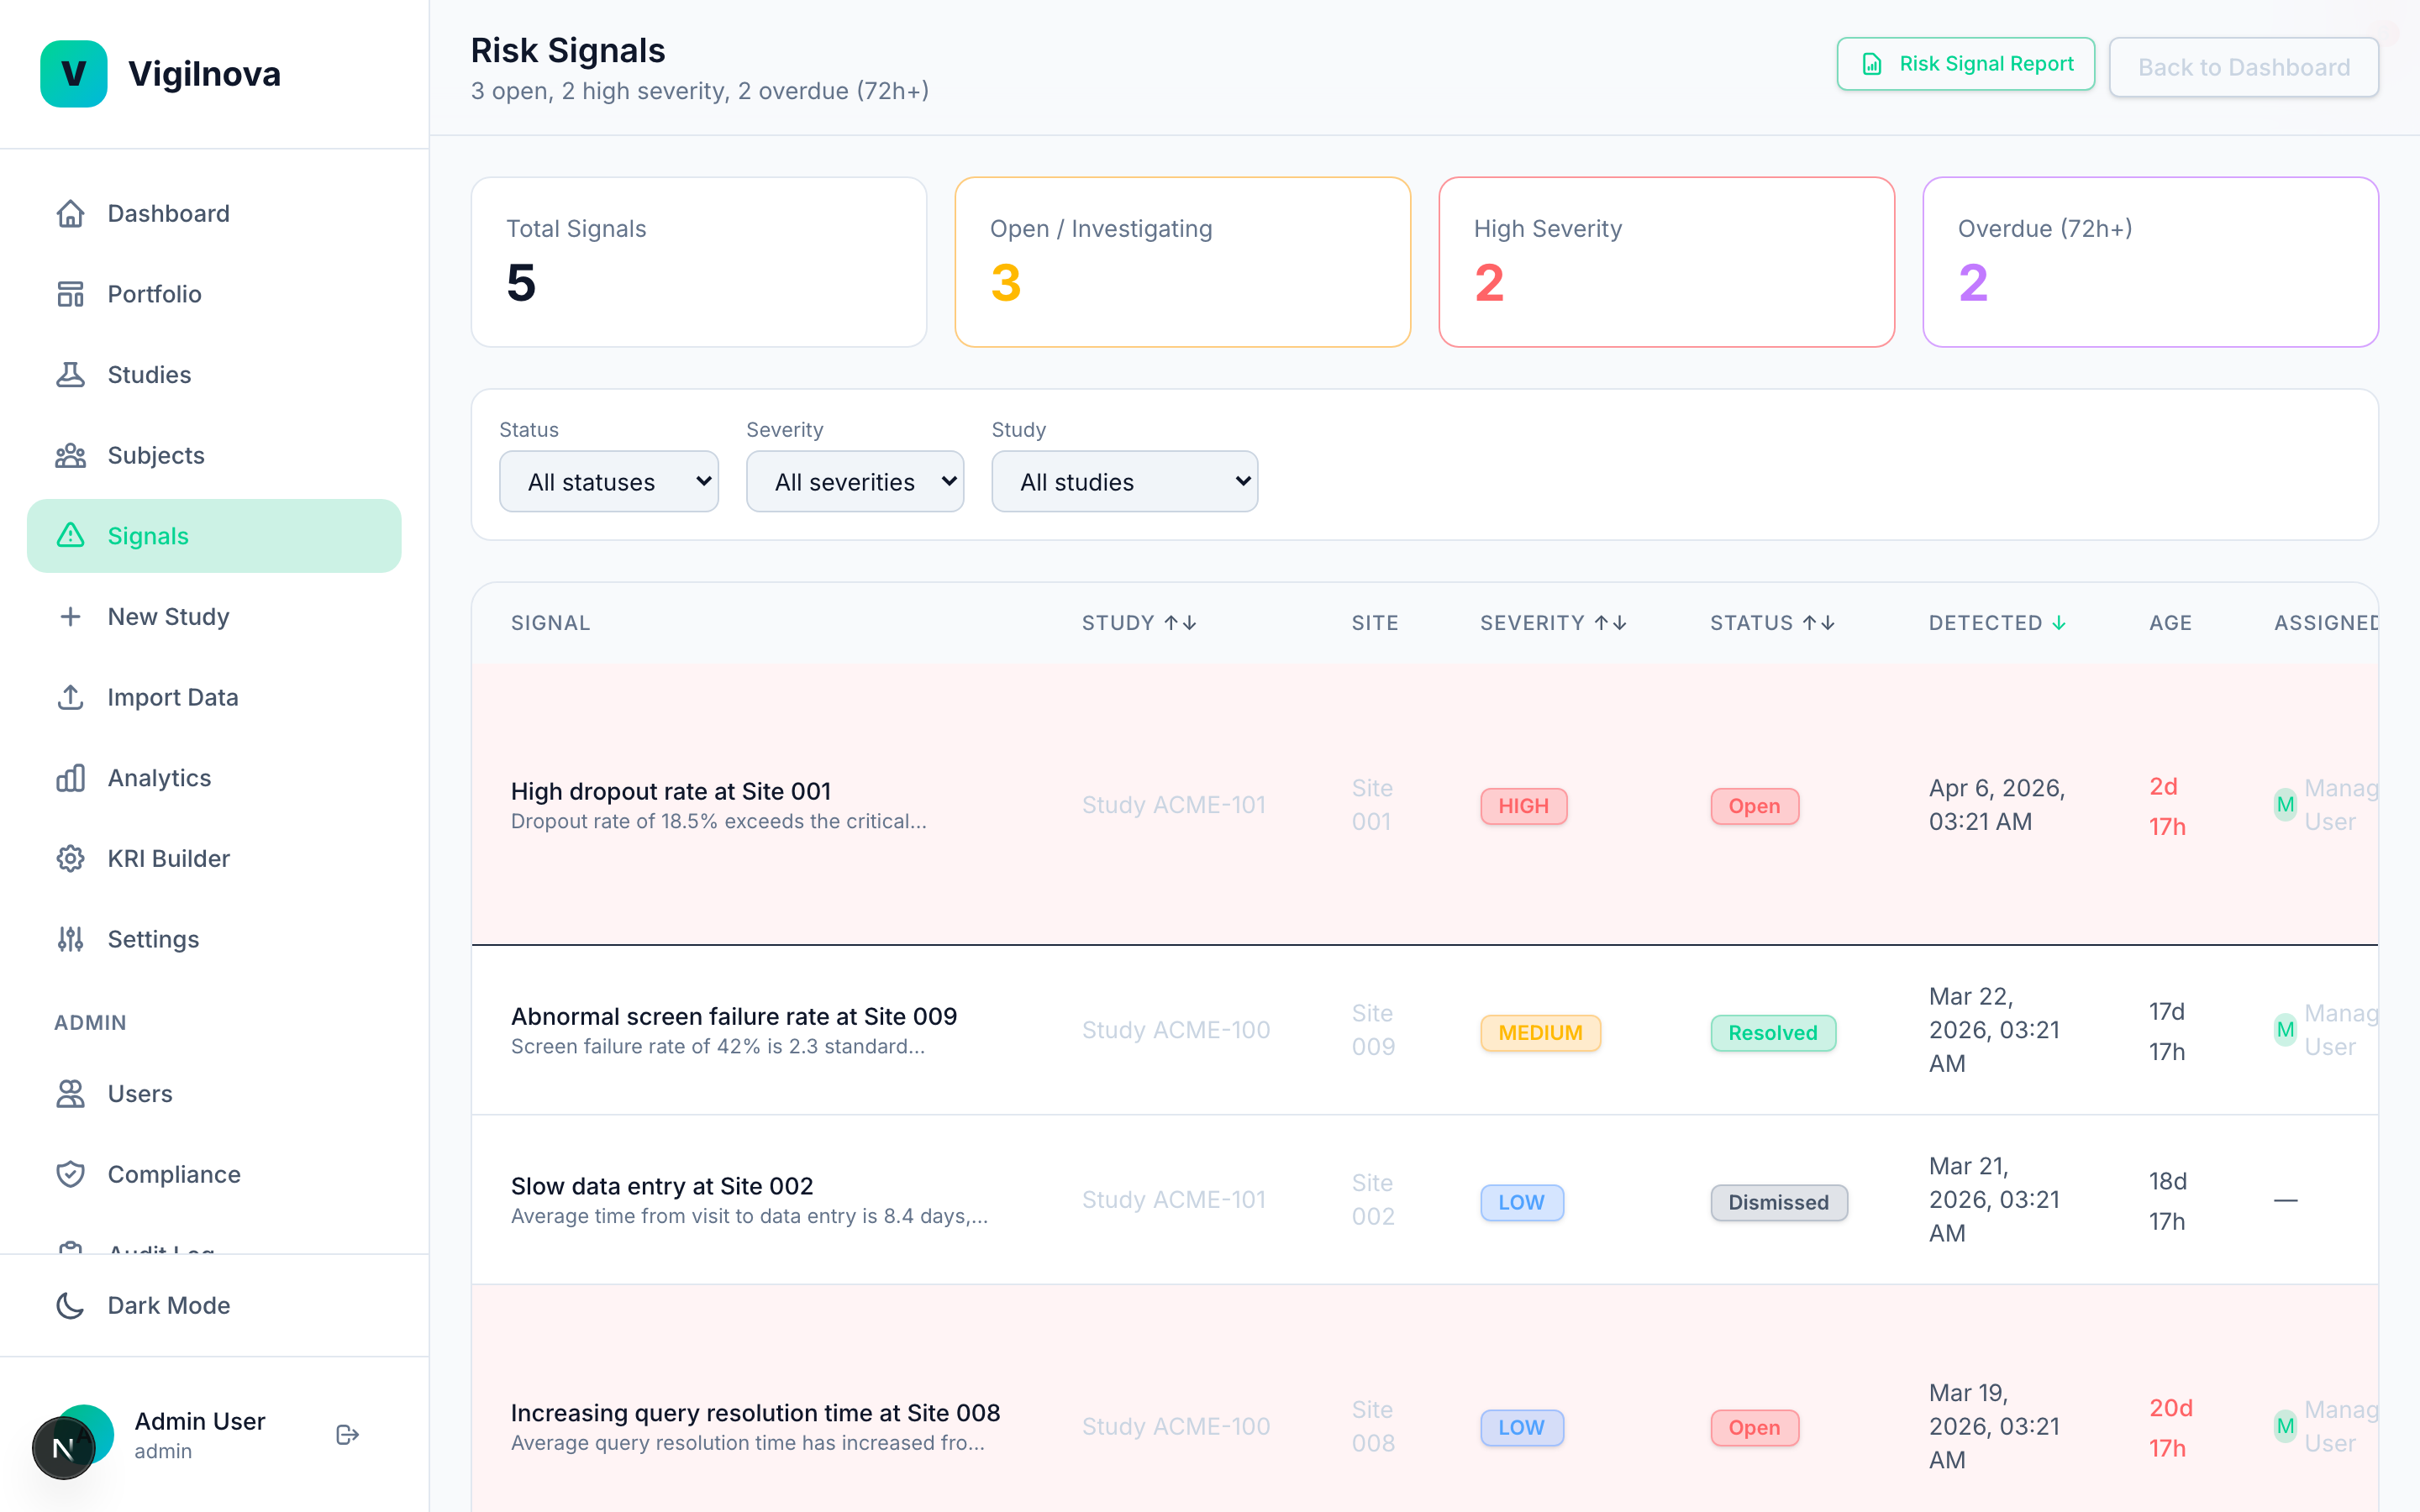Viewport: 2420px width, 1512px height.
Task: Open the All studies dropdown
Action: pyautogui.click(x=1124, y=481)
